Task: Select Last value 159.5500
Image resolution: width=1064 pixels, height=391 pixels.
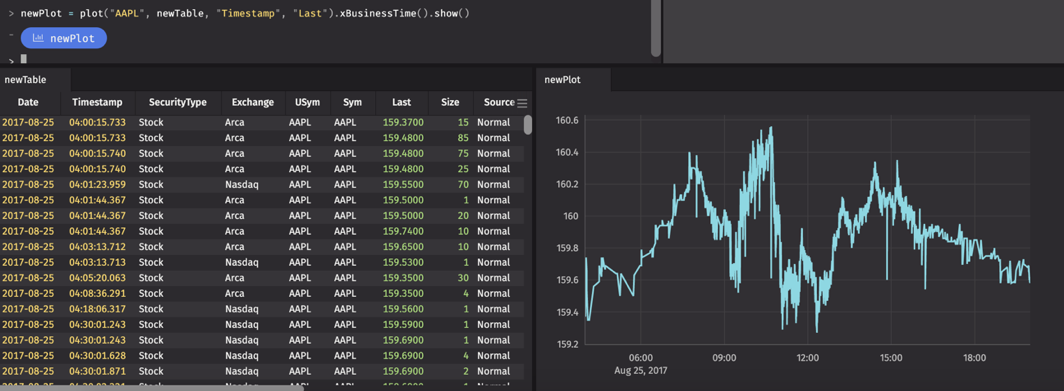Action: (403, 185)
